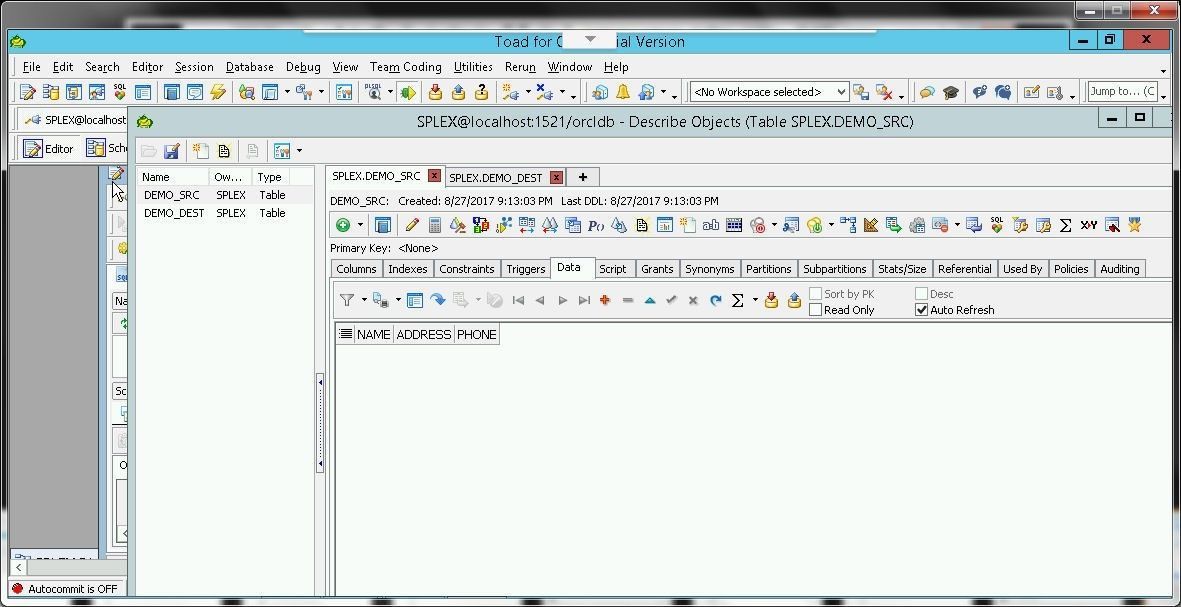
Task: Click the yellow bell alerts icon
Action: click(623, 92)
